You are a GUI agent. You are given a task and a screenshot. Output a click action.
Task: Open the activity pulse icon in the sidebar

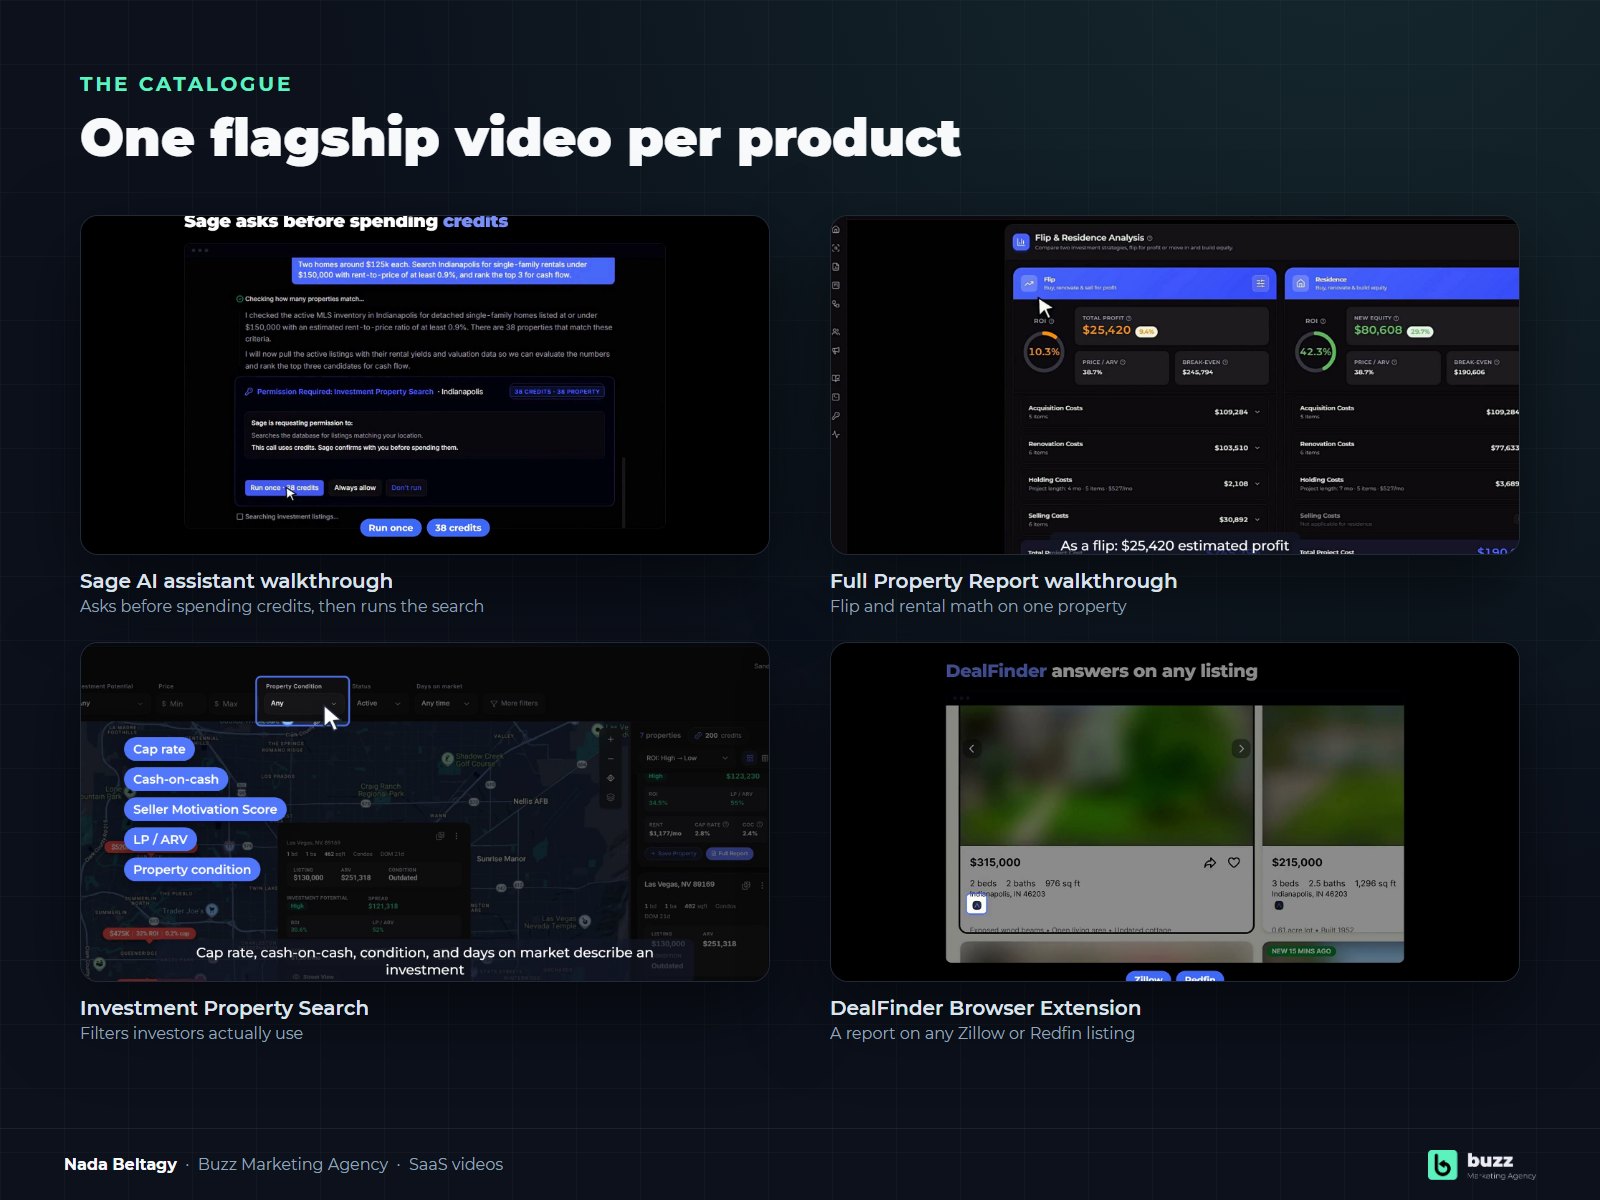tap(836, 434)
